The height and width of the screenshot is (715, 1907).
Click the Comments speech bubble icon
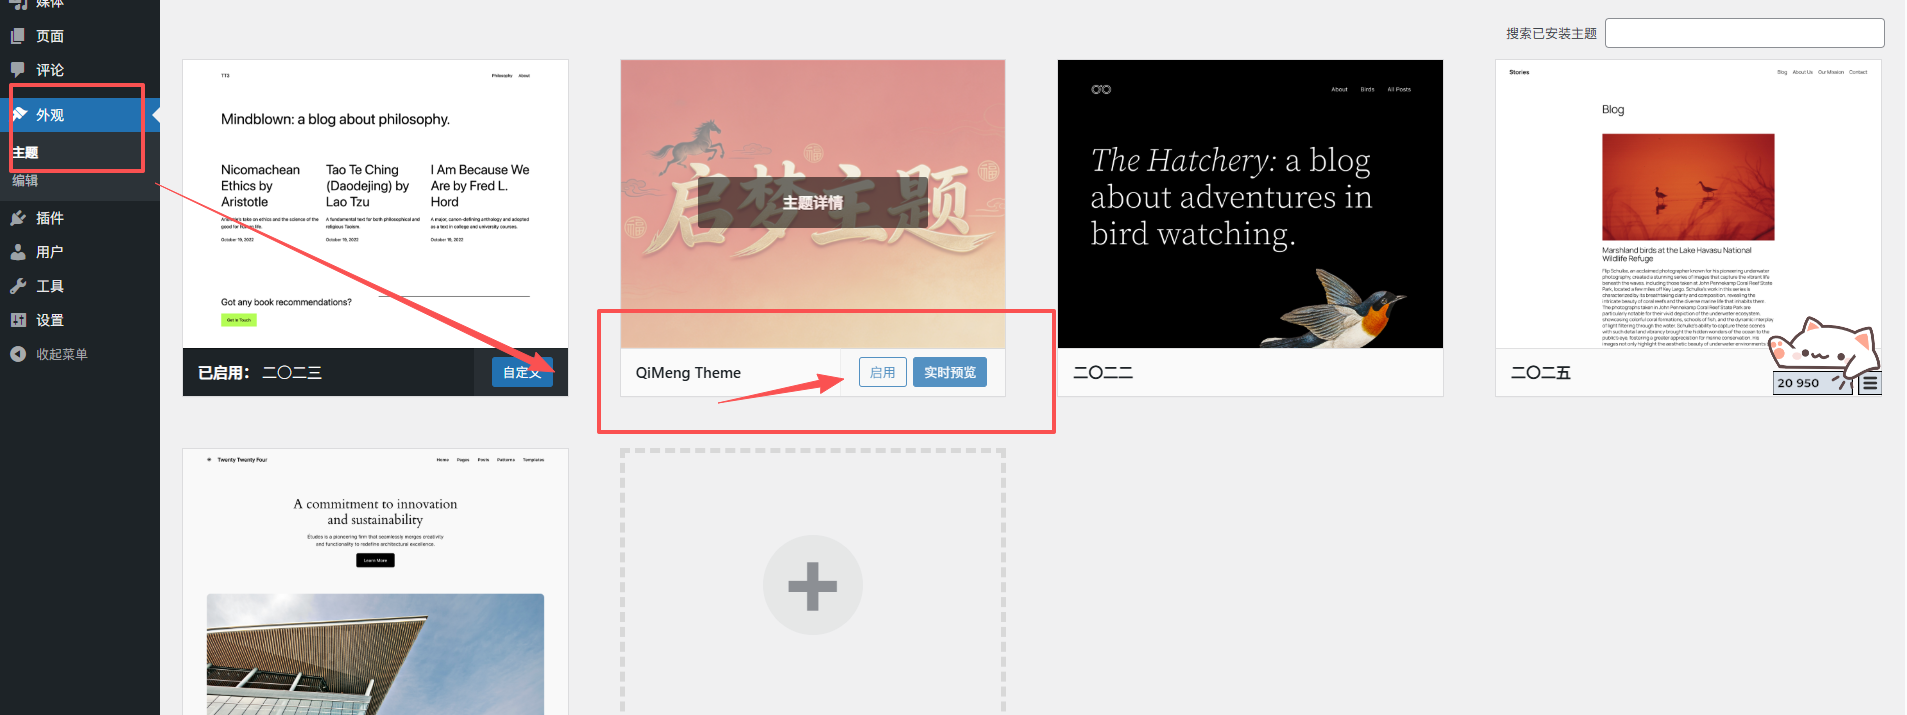(x=18, y=70)
